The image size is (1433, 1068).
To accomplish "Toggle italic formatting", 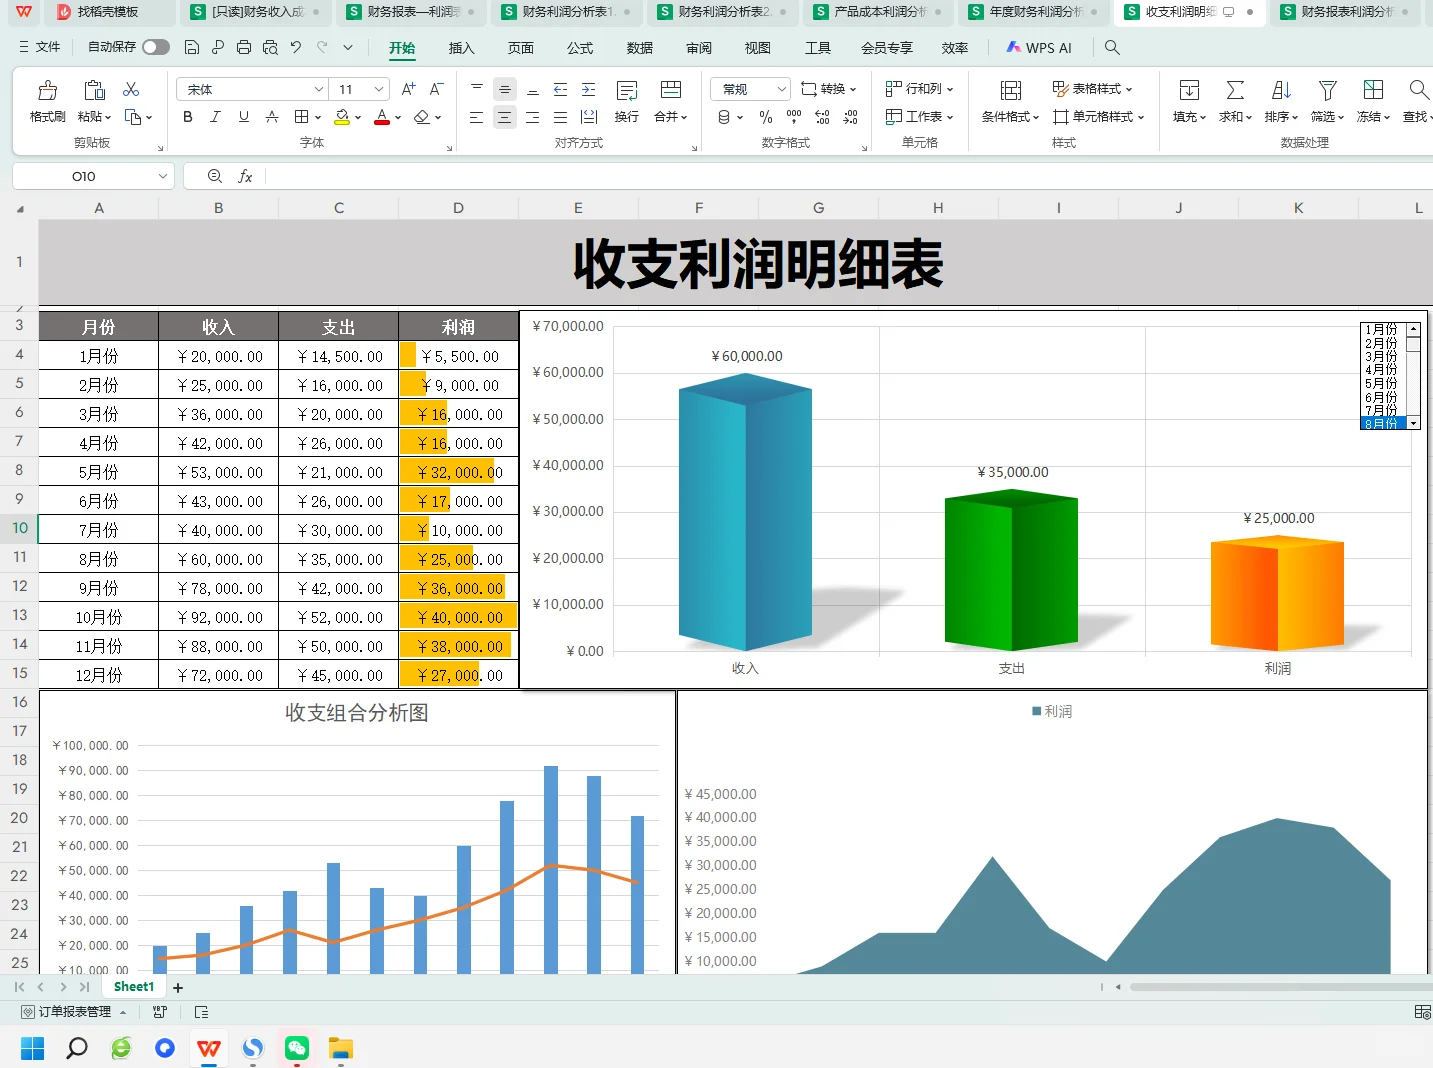I will [215, 117].
